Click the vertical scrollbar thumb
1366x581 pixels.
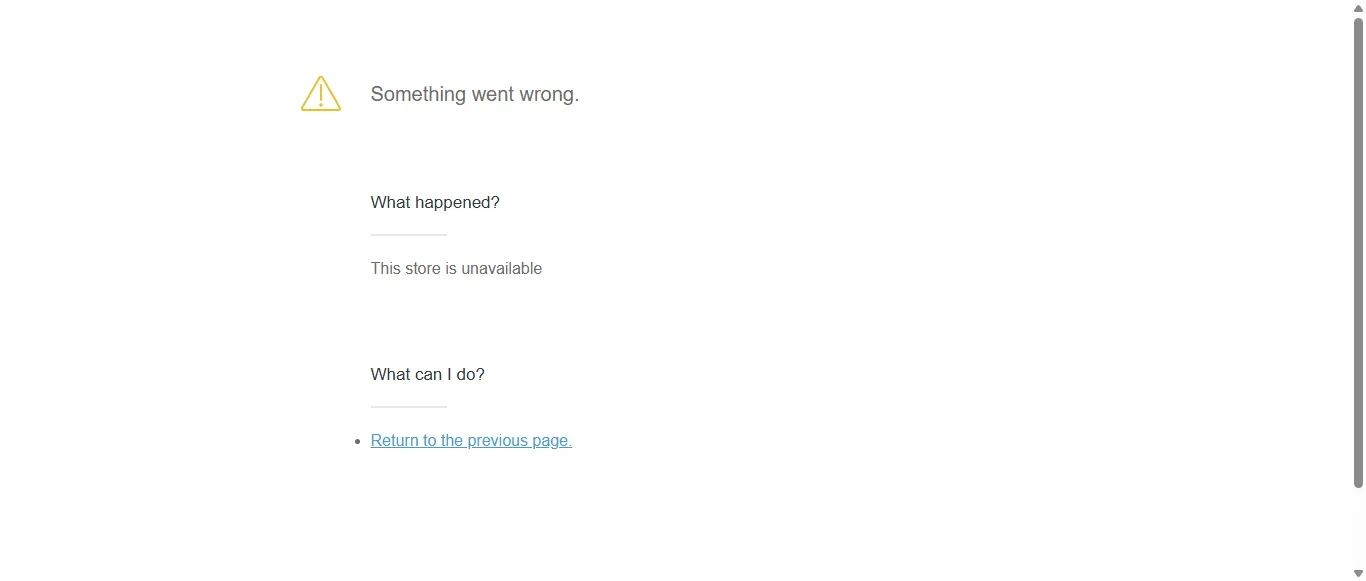pyautogui.click(x=1358, y=250)
